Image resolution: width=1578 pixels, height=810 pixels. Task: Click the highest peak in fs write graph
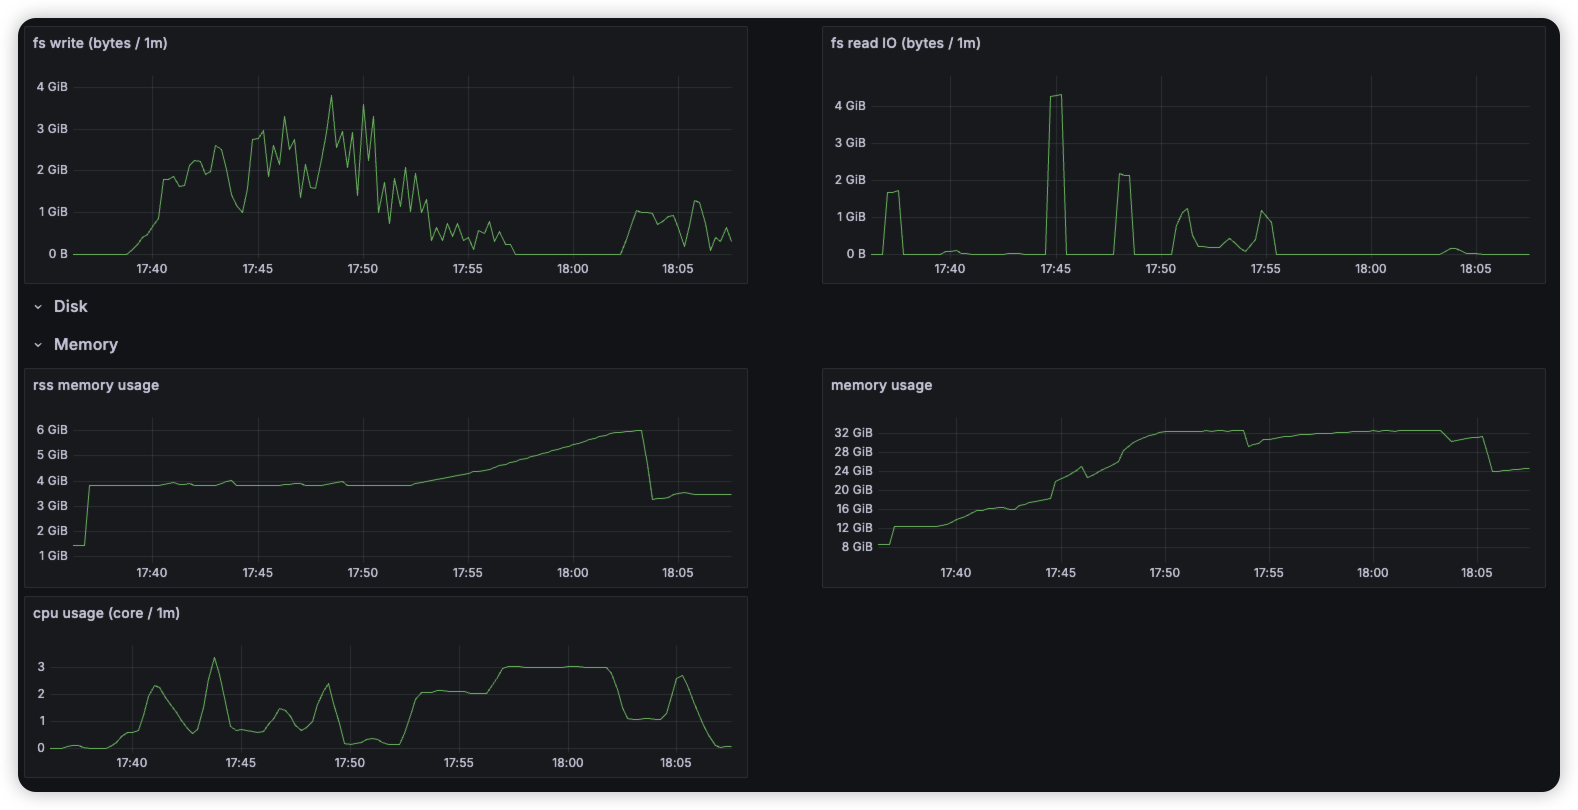(x=331, y=97)
